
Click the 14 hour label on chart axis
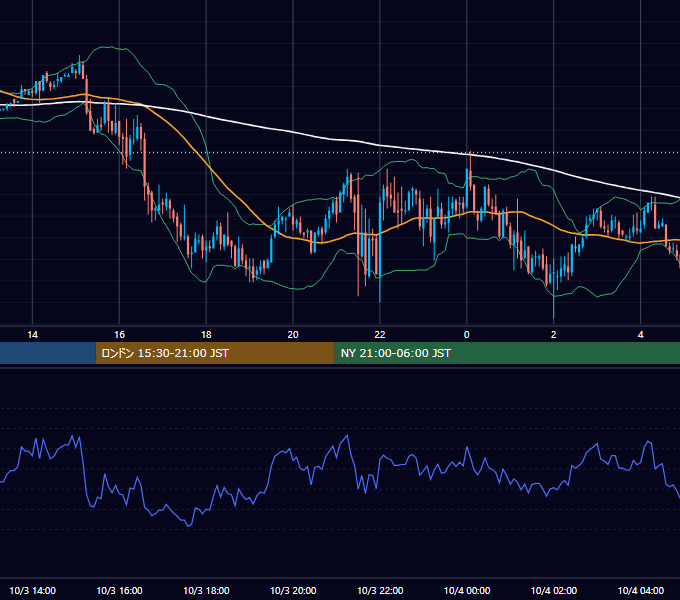tap(33, 335)
